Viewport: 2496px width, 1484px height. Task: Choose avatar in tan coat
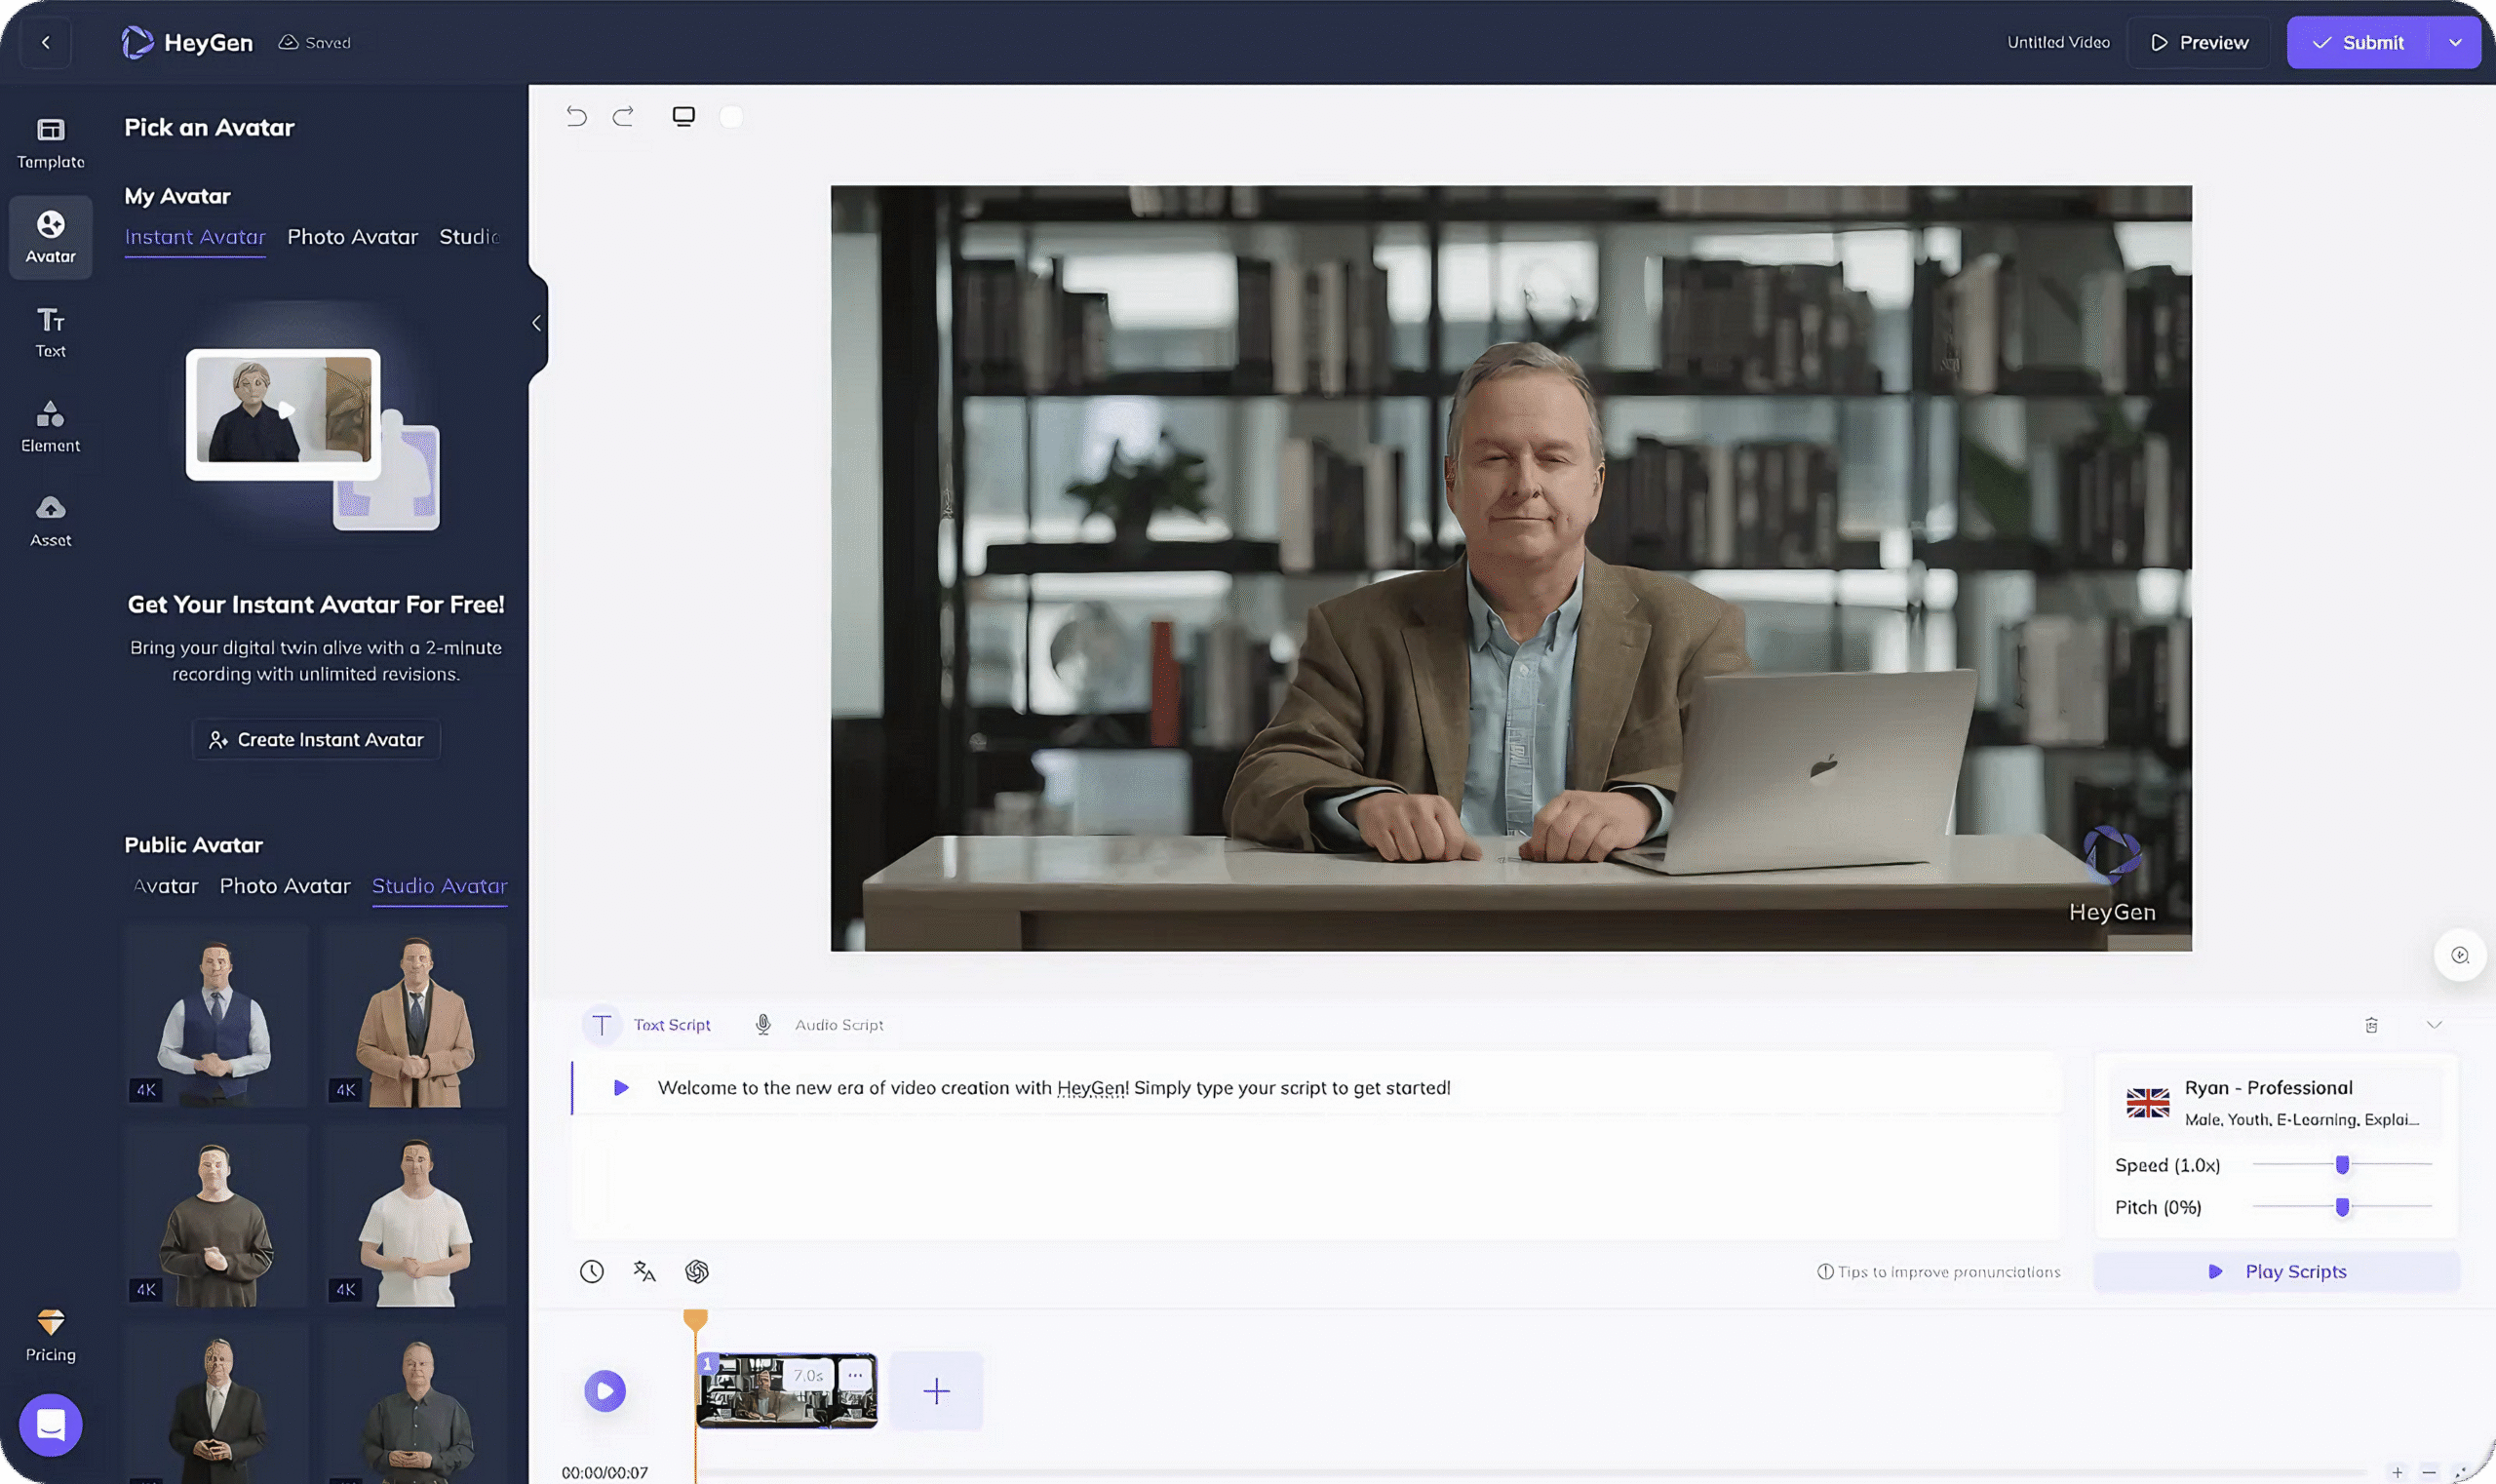click(x=415, y=1015)
